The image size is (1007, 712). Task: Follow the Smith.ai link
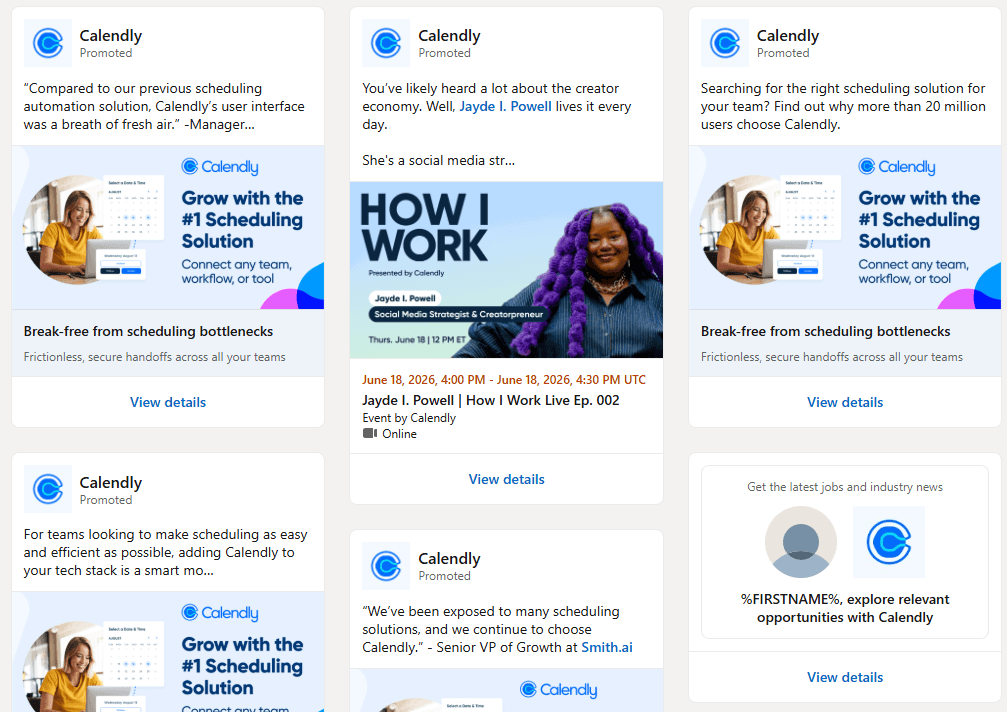[607, 647]
